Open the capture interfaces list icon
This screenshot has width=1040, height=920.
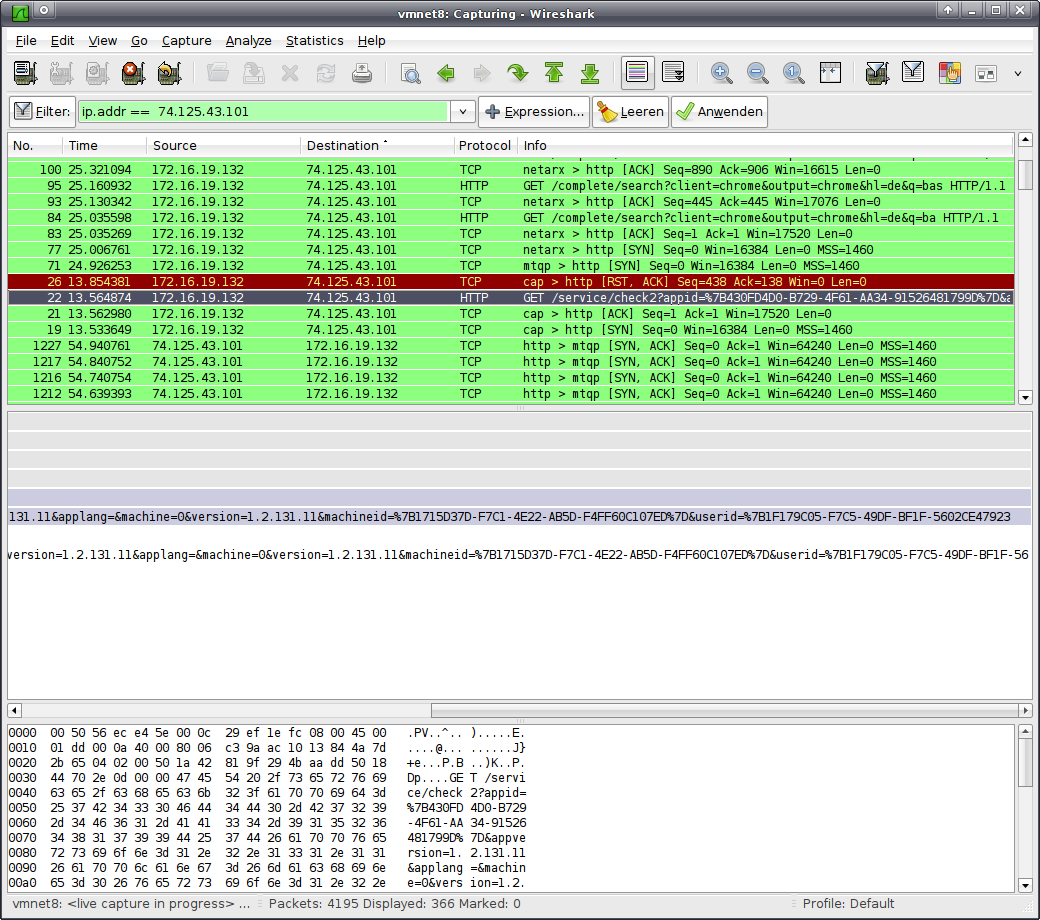tap(25, 73)
